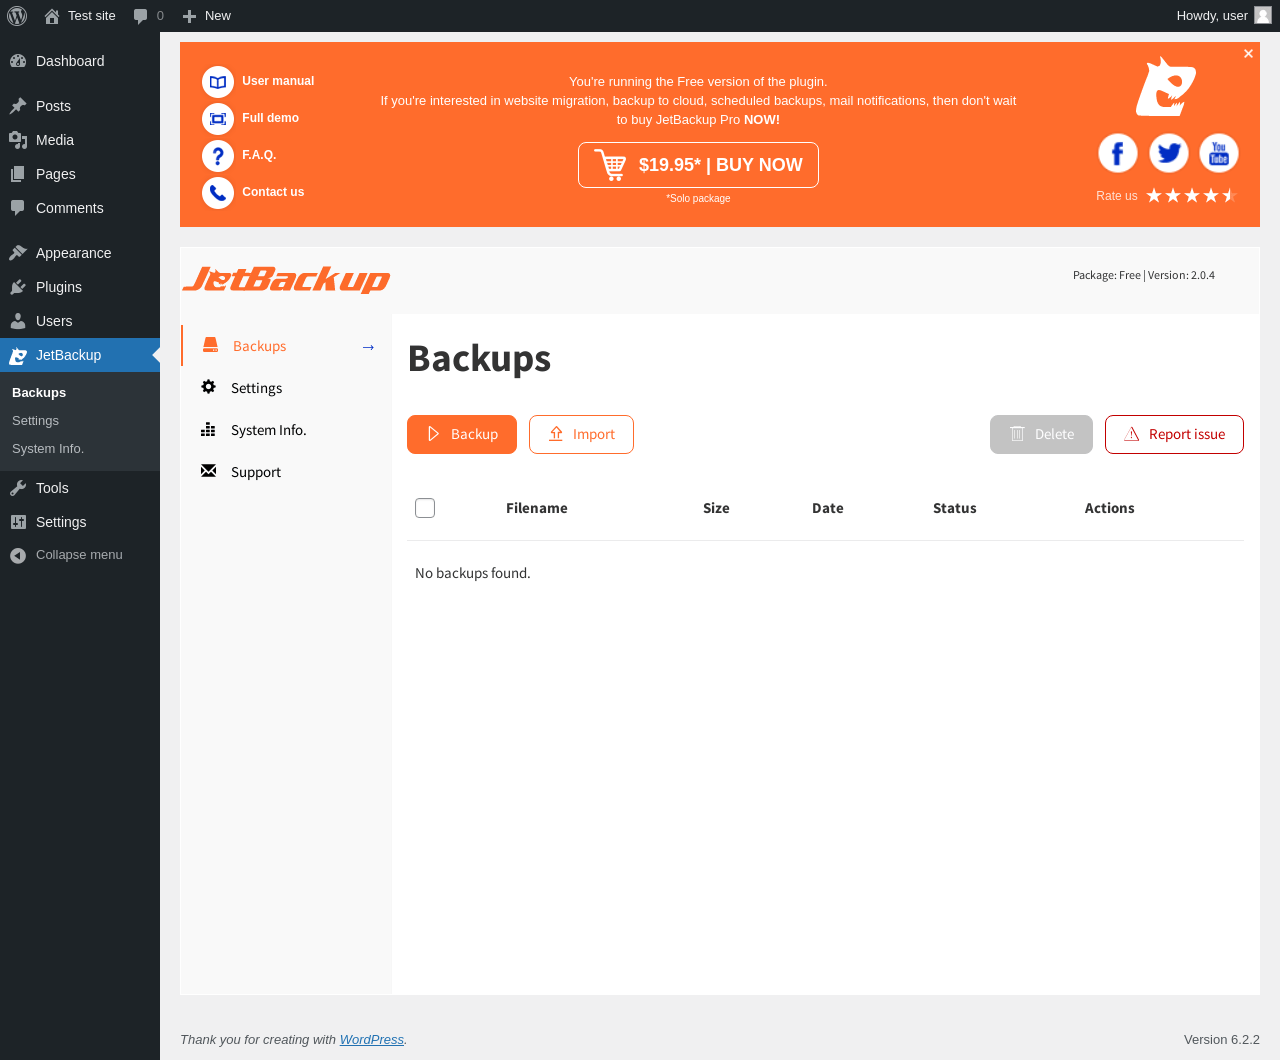Image resolution: width=1280 pixels, height=1060 pixels.
Task: Open the User manual link
Action: 278,81
